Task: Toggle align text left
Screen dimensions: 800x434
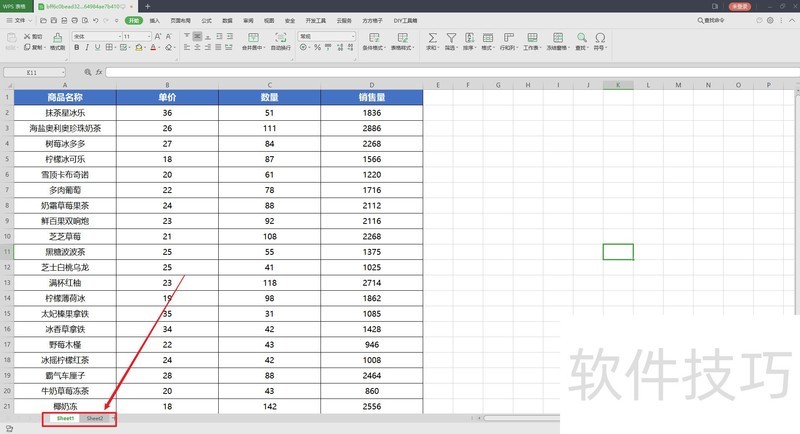Action: (x=187, y=47)
